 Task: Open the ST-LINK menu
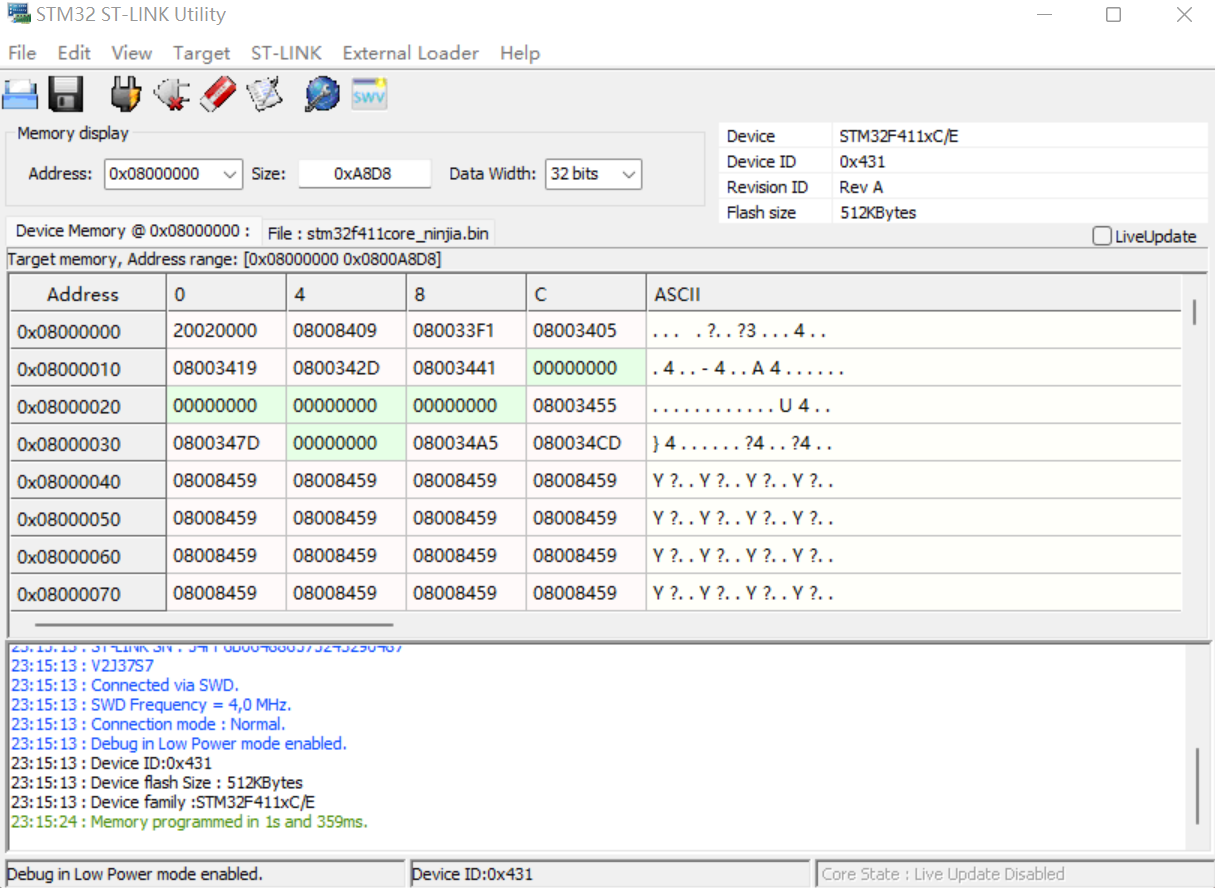point(286,53)
